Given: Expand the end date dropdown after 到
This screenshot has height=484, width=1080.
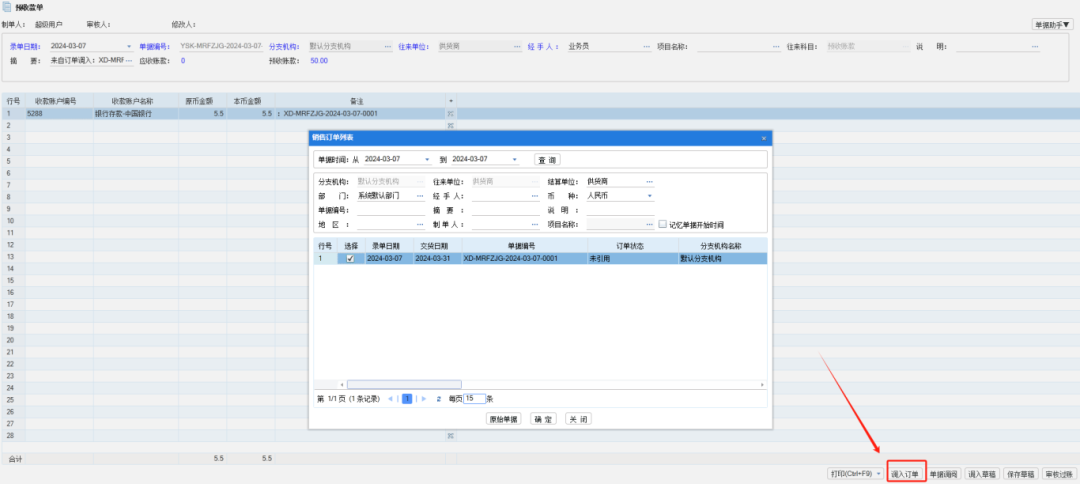Looking at the screenshot, I should click(x=515, y=159).
